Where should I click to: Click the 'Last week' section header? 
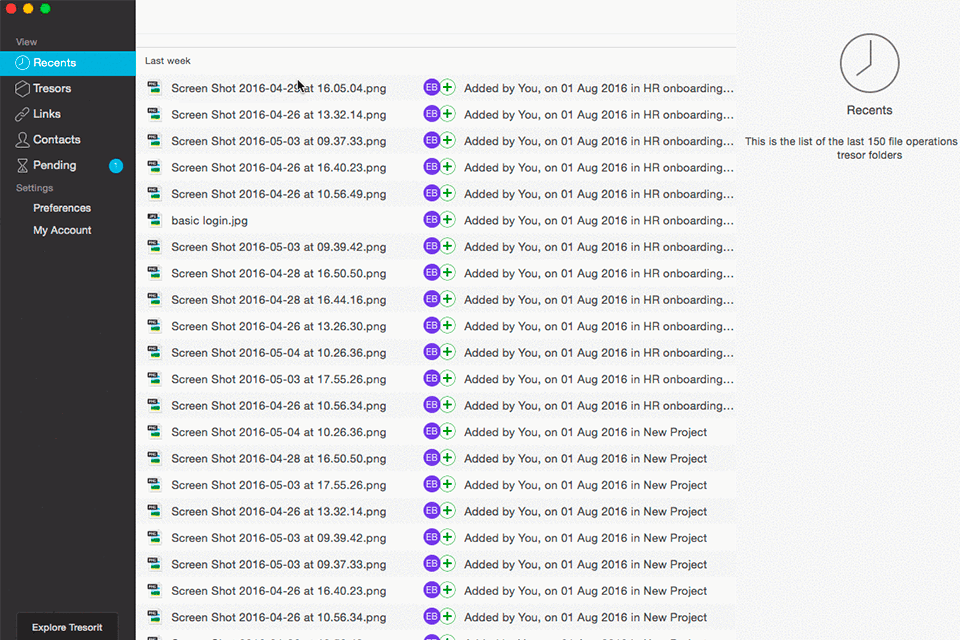pos(168,61)
